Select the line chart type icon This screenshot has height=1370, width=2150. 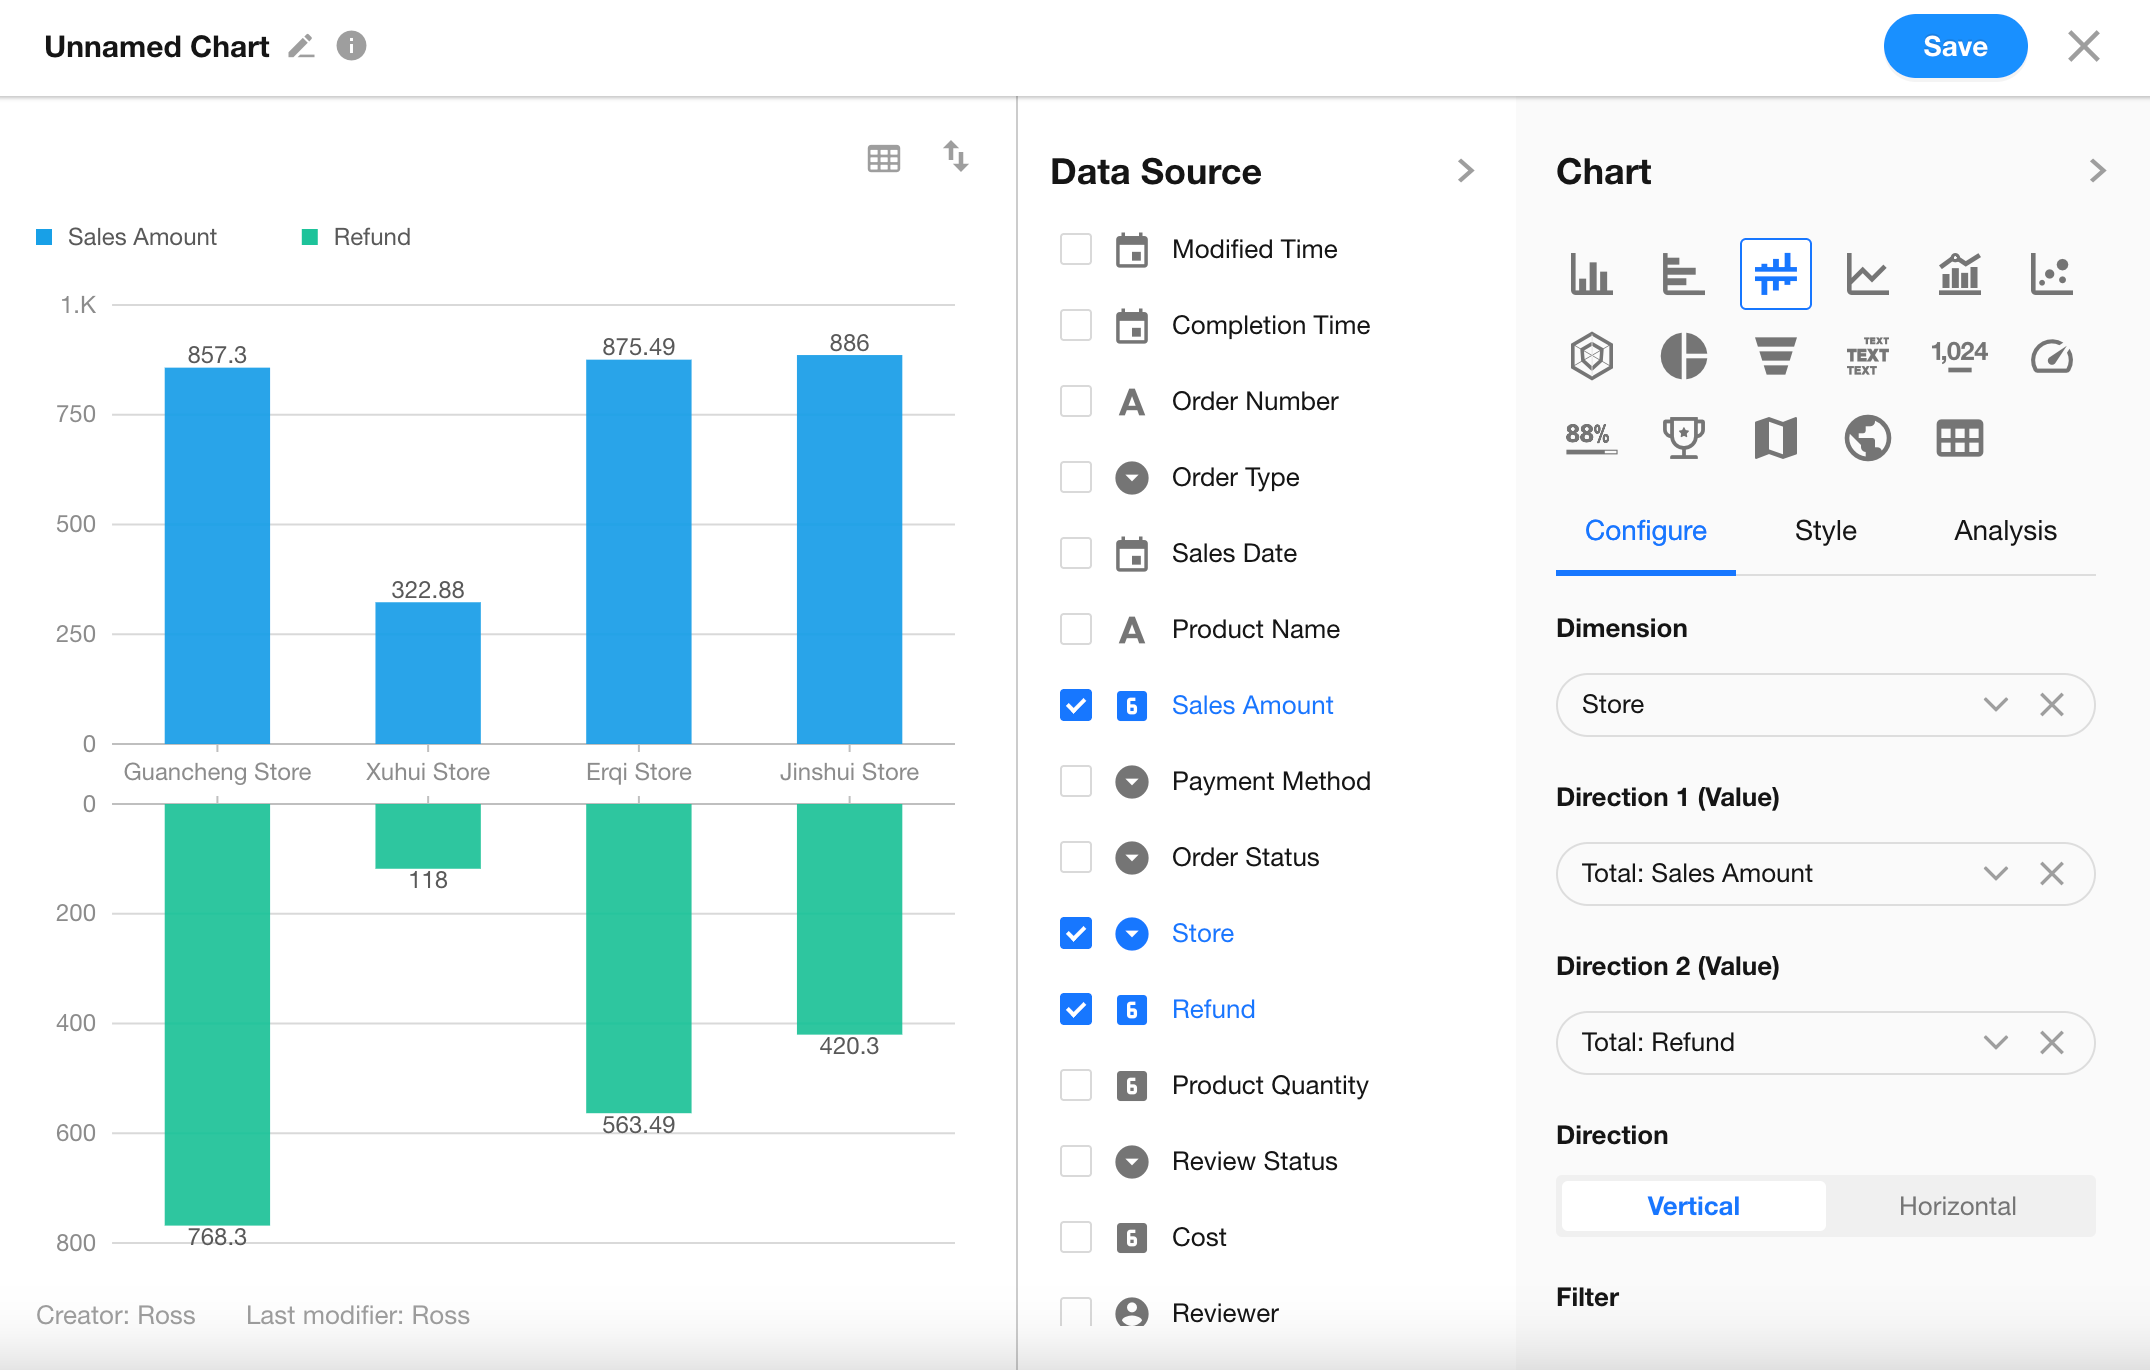tap(1867, 274)
